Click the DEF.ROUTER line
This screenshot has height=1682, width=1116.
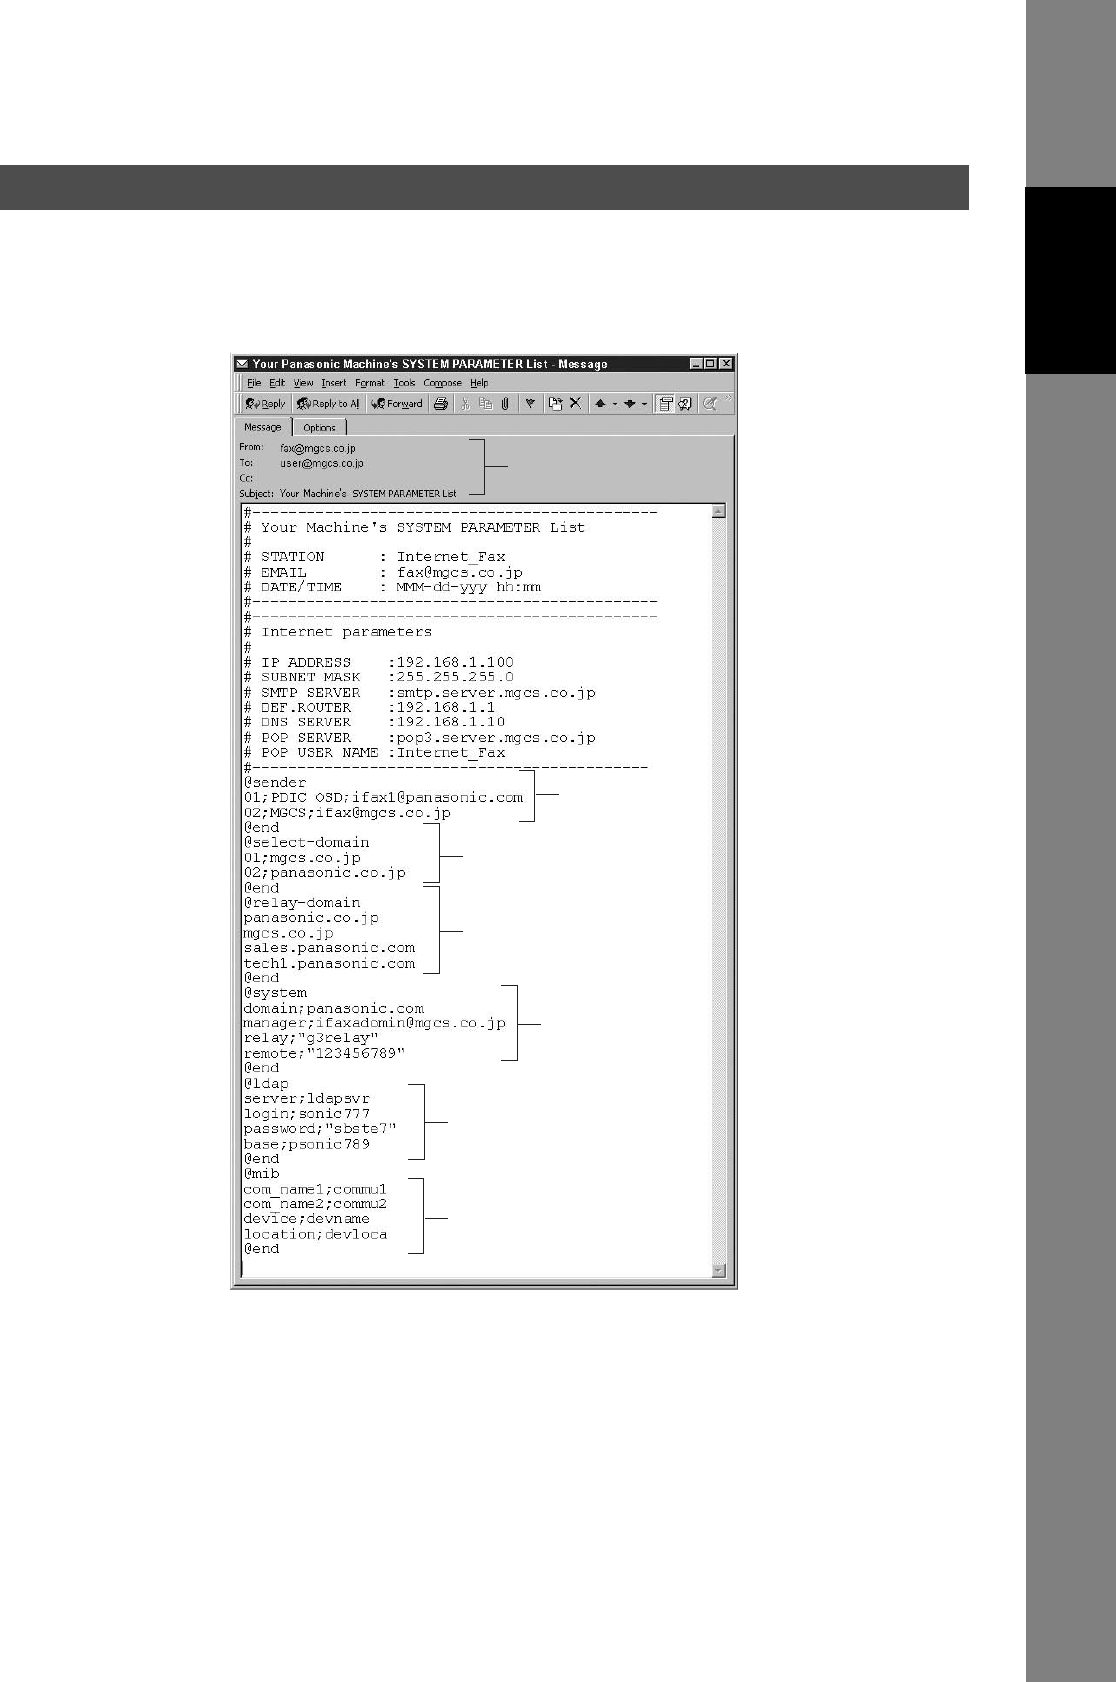(370, 707)
